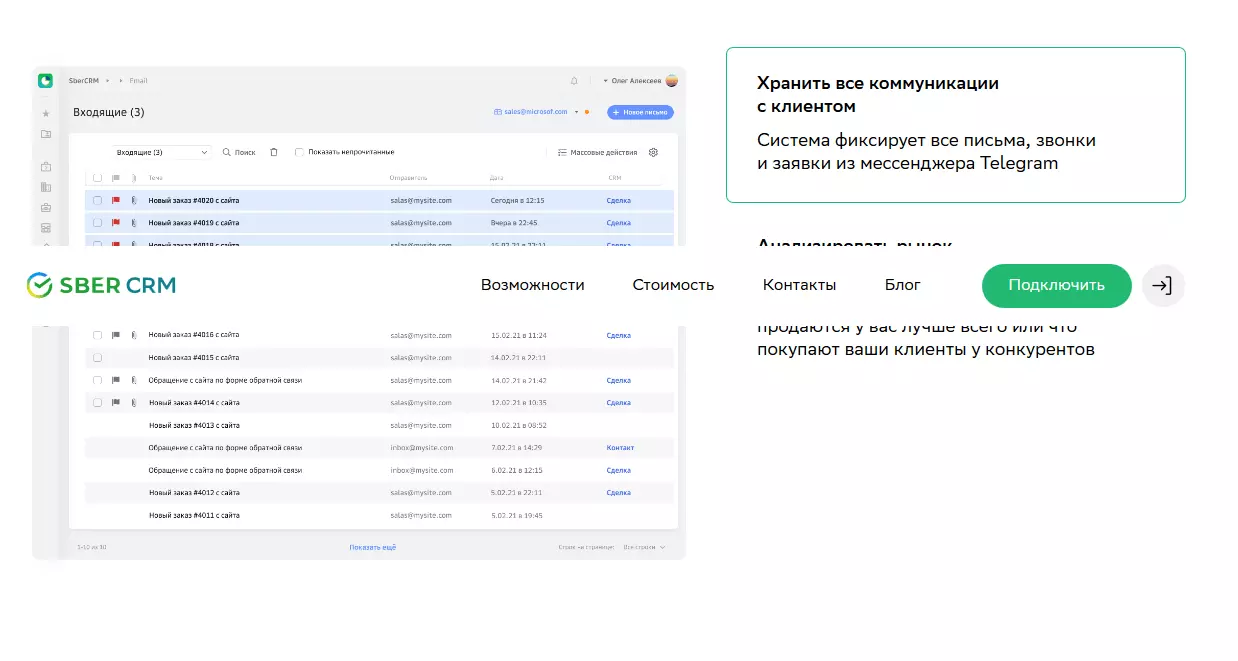Click the green app logo in the CRM sidebar
The width and height of the screenshot is (1238, 661).
click(45, 81)
